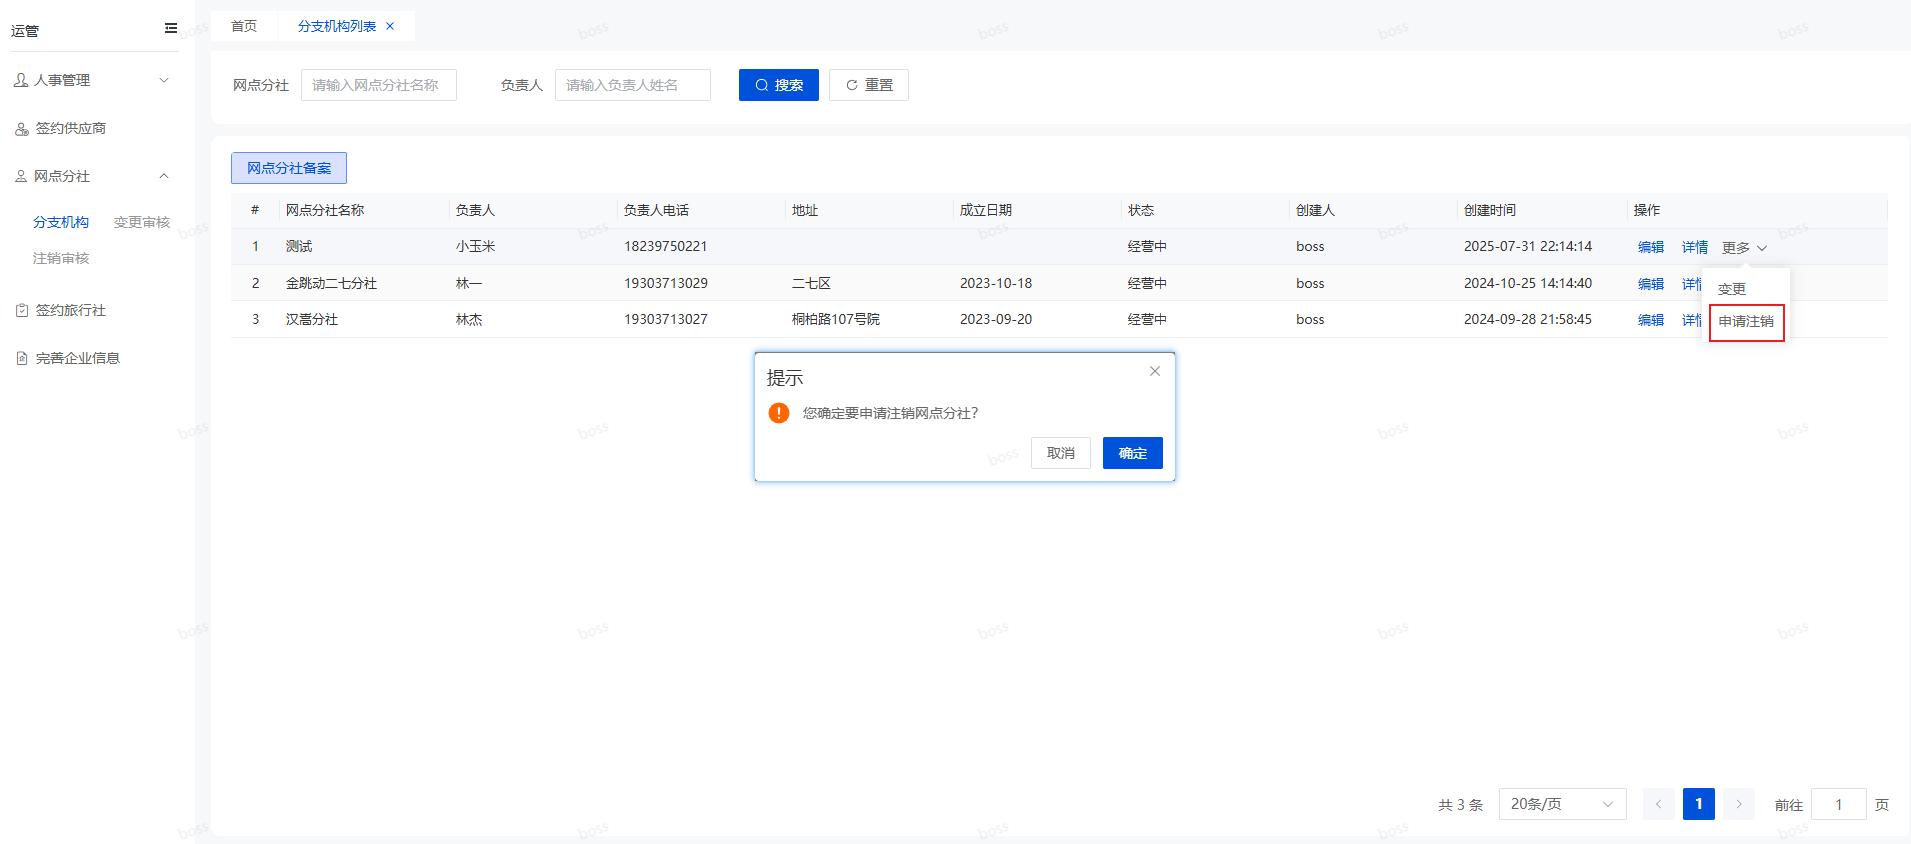Go to the previous page arrow
The height and width of the screenshot is (844, 1911).
tap(1658, 804)
